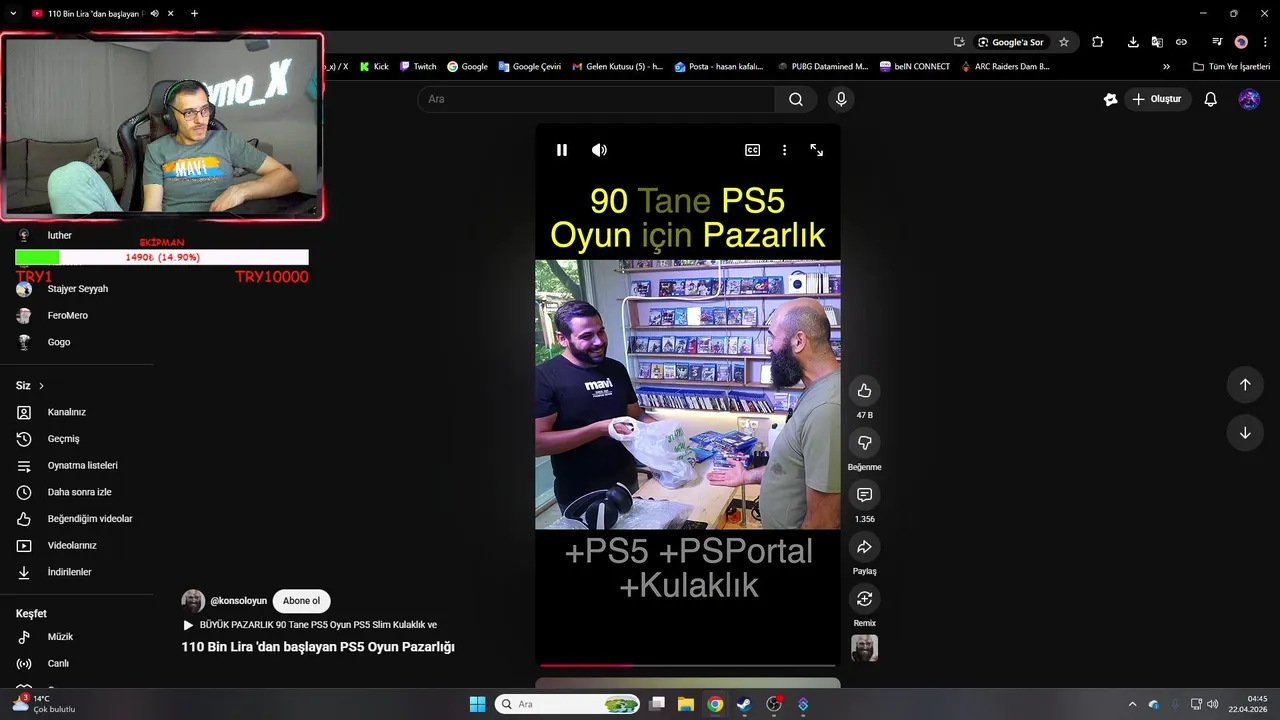
Task: Open Chrome media controls icon
Action: (x=1217, y=42)
